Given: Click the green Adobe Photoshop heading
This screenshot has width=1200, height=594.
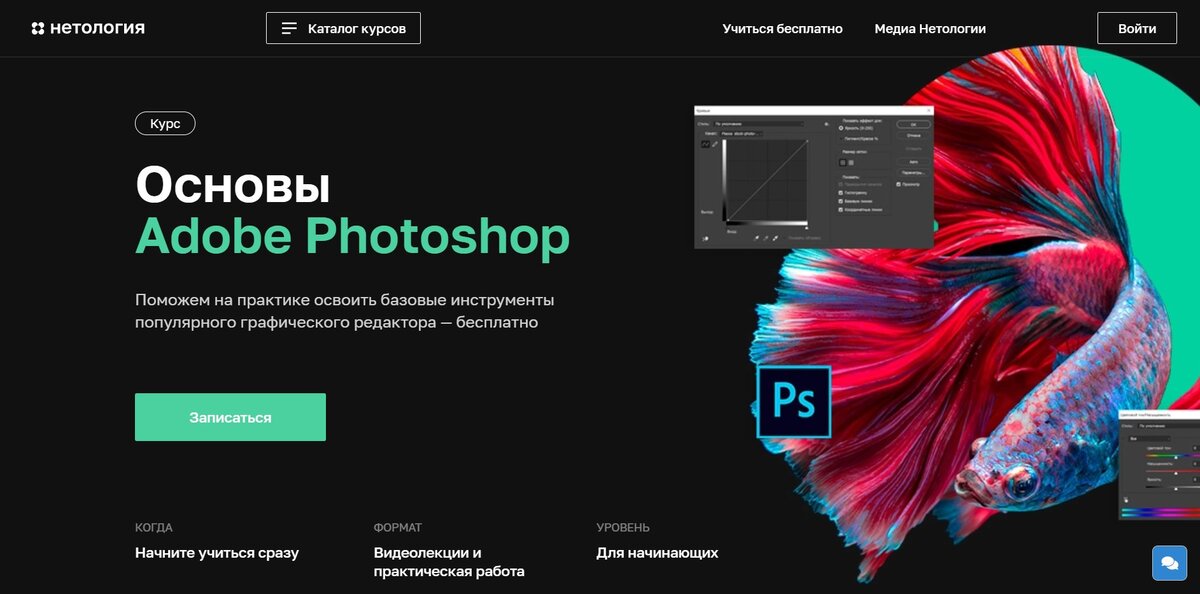Looking at the screenshot, I should pyautogui.click(x=352, y=236).
